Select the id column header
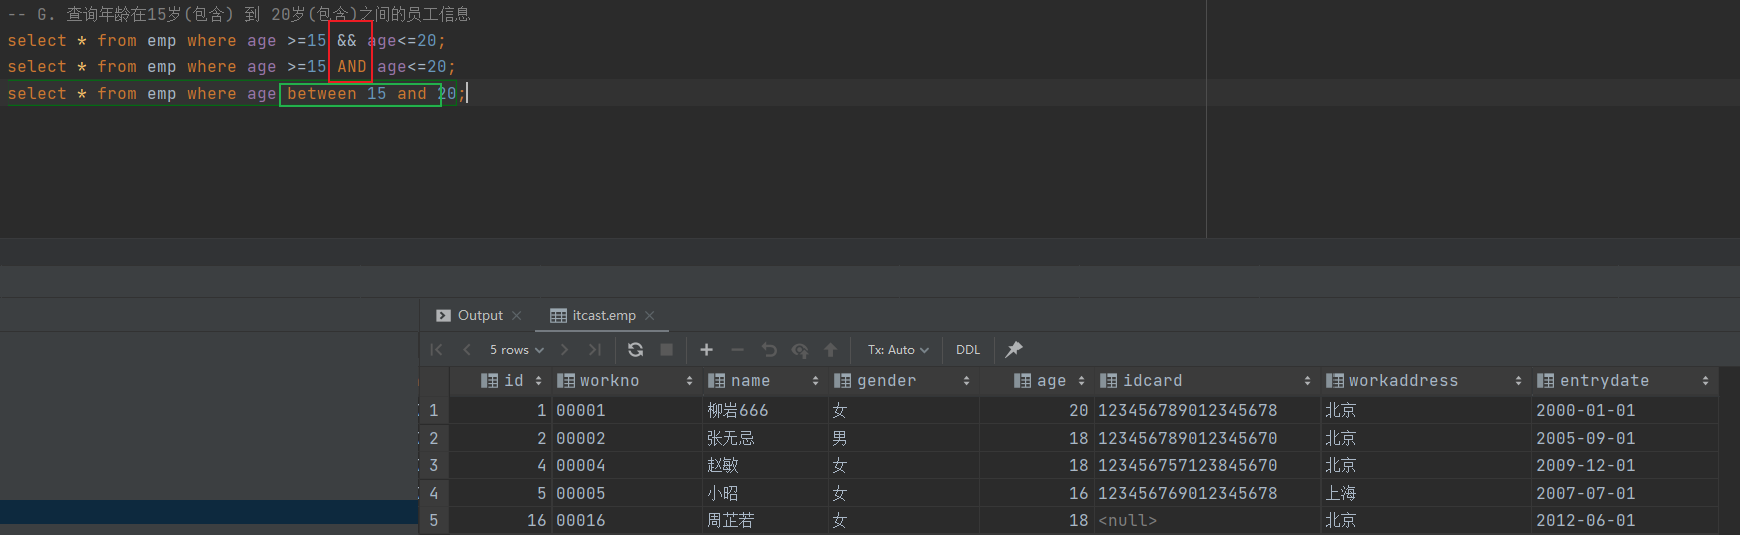 pos(500,381)
